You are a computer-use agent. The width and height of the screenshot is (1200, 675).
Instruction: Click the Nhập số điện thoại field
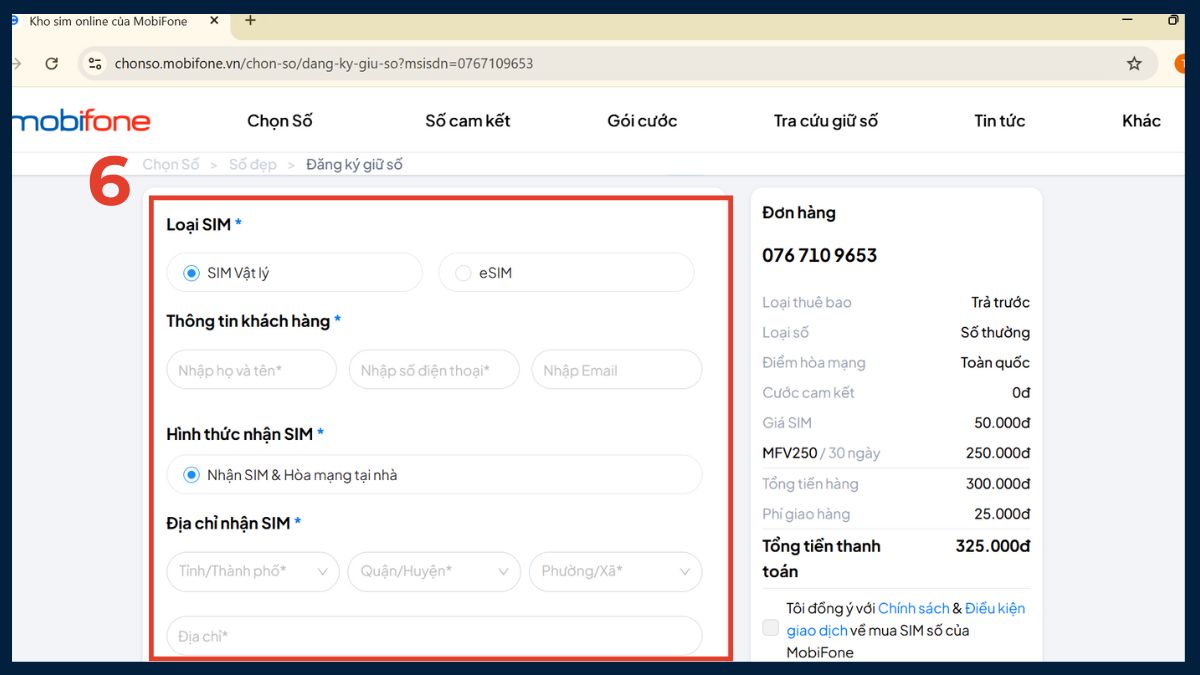[x=434, y=370]
